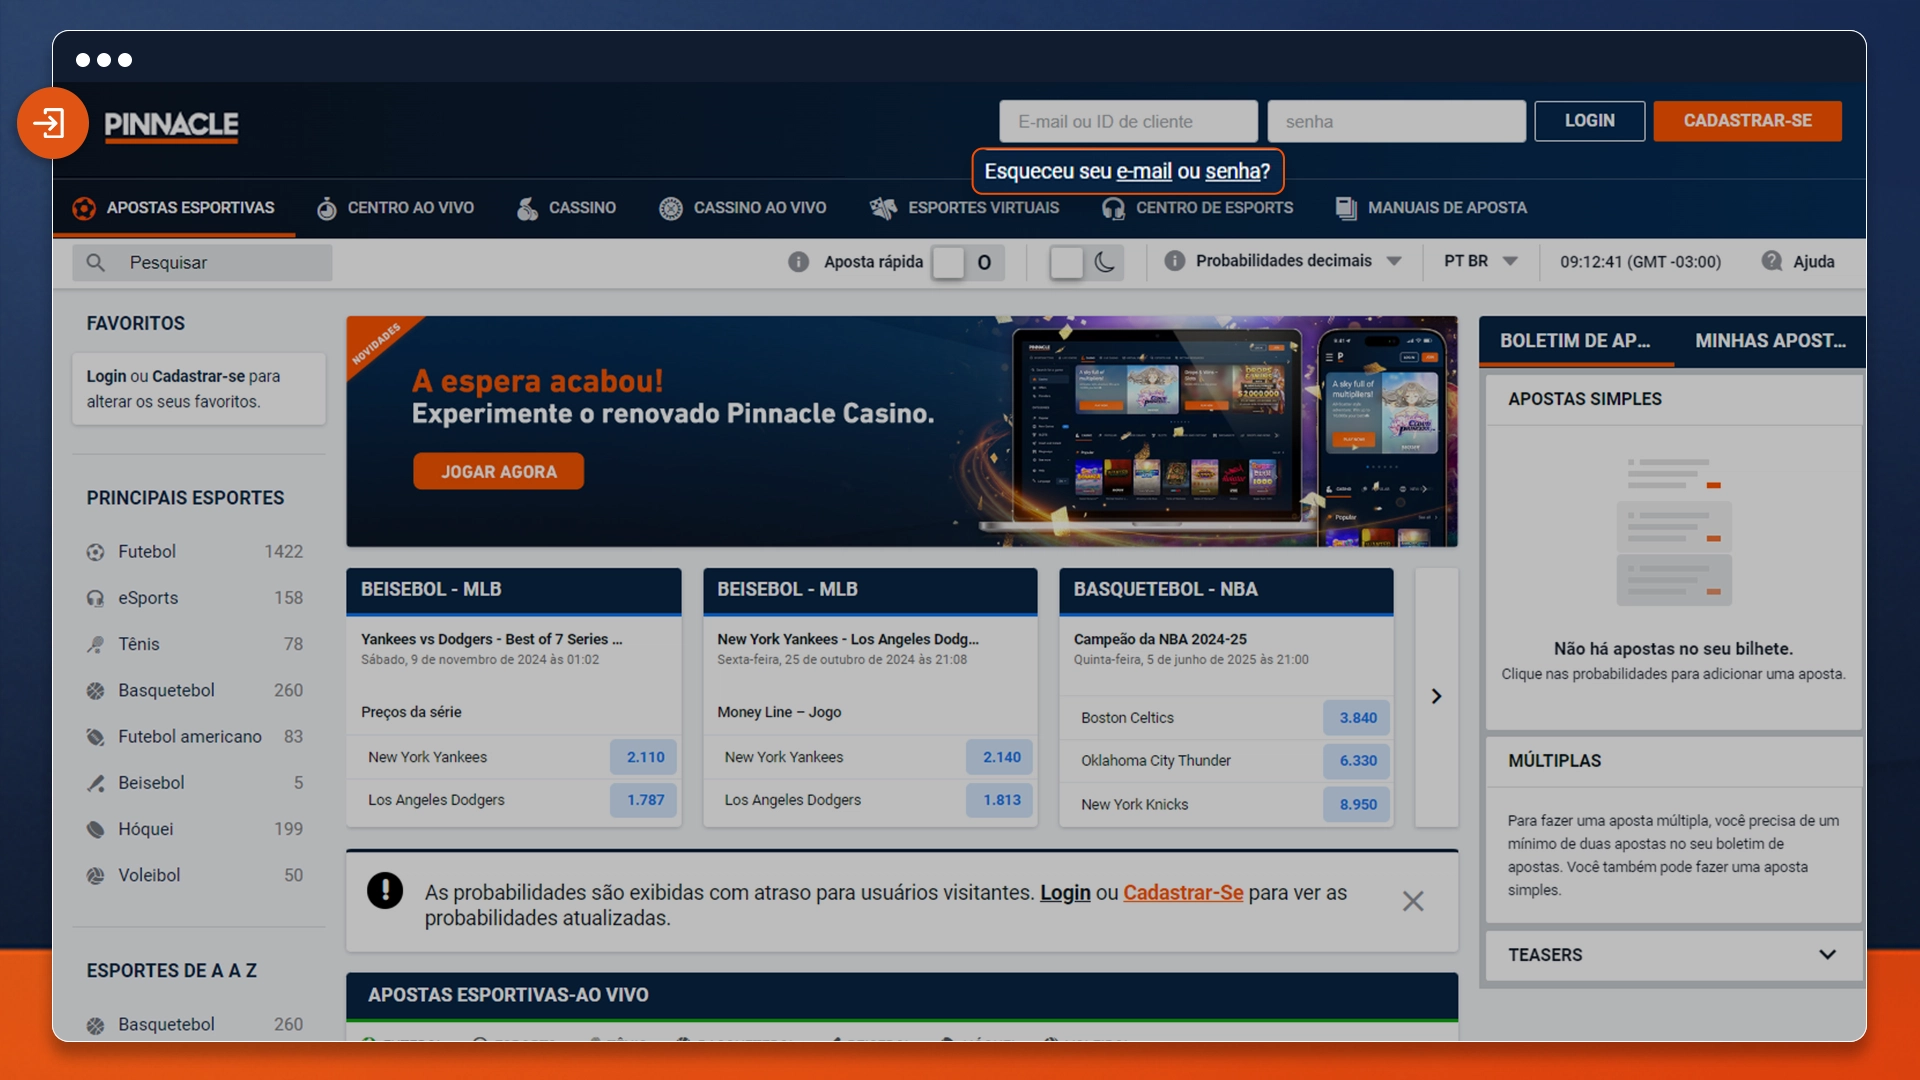This screenshot has width=1920, height=1080.
Task: Click the CADASTRAR-SE button
Action: click(1747, 121)
